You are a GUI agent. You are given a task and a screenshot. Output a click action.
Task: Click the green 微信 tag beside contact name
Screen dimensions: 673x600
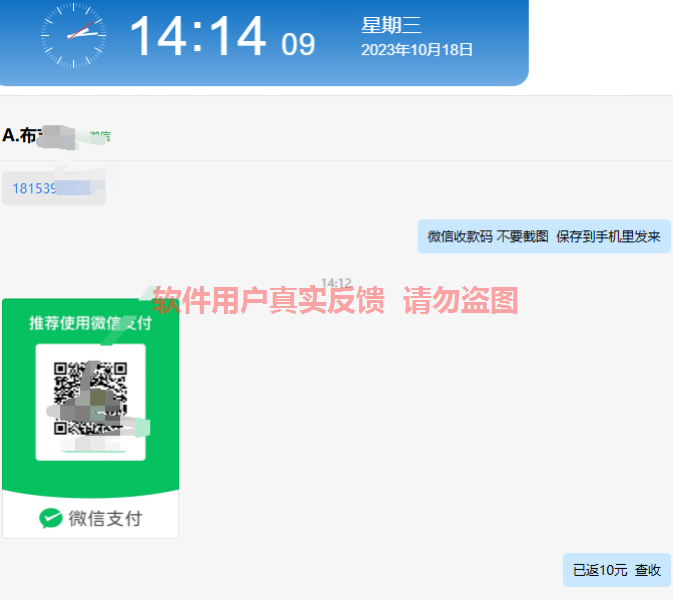point(99,136)
